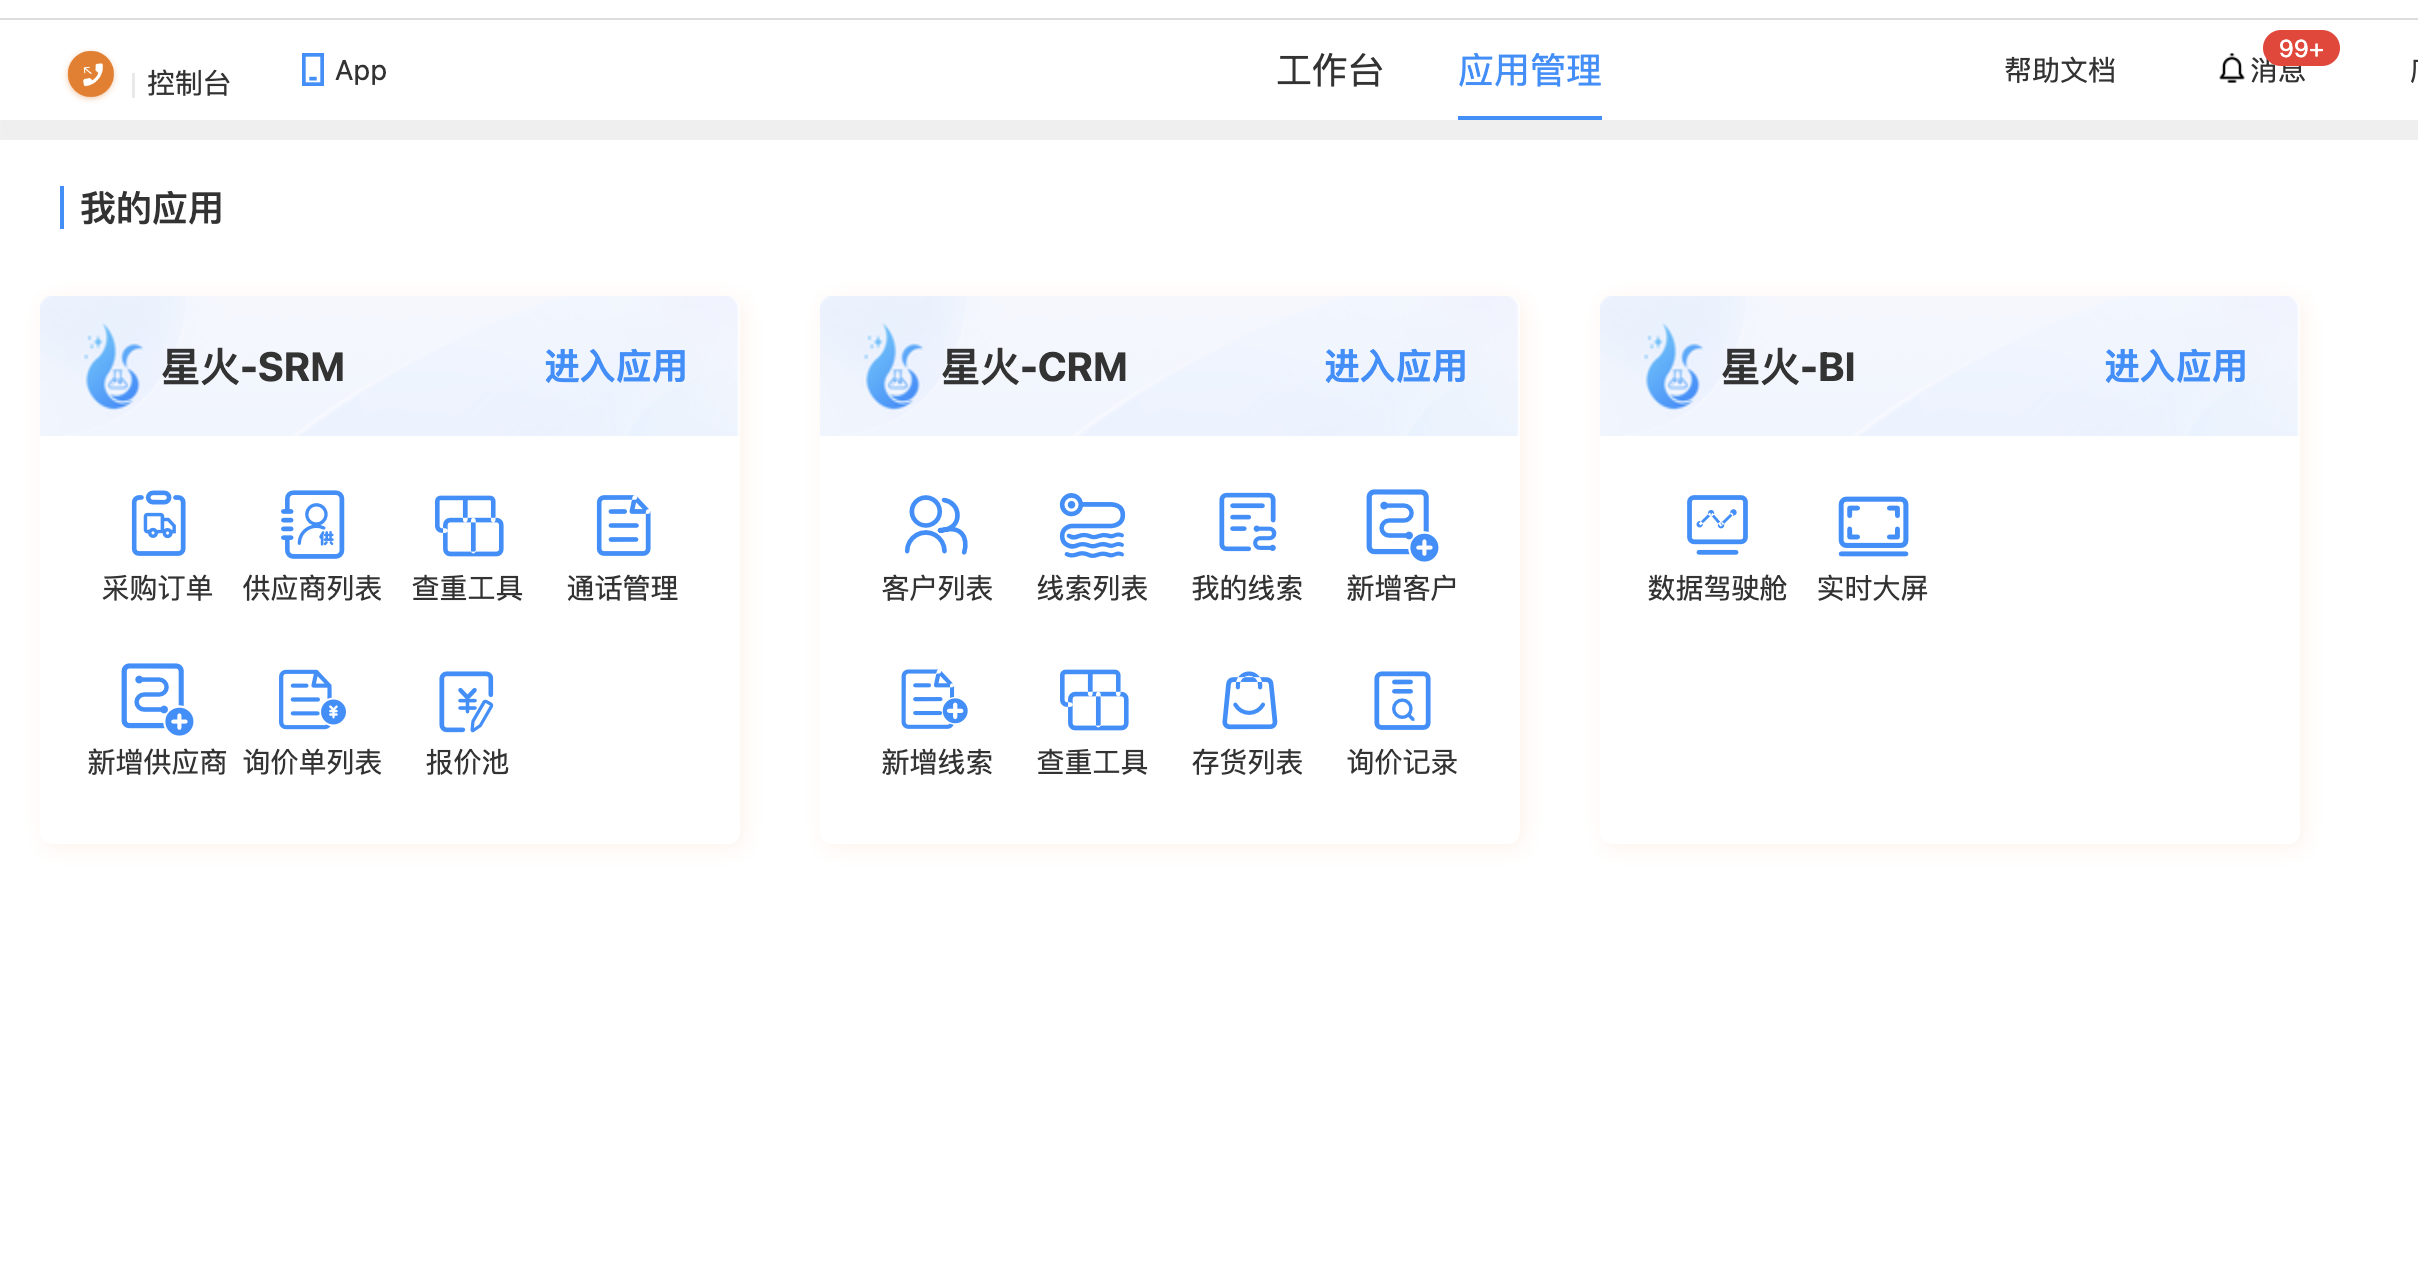The image size is (2418, 1274).
Task: Switch to the 工作台 tab
Action: point(1330,71)
